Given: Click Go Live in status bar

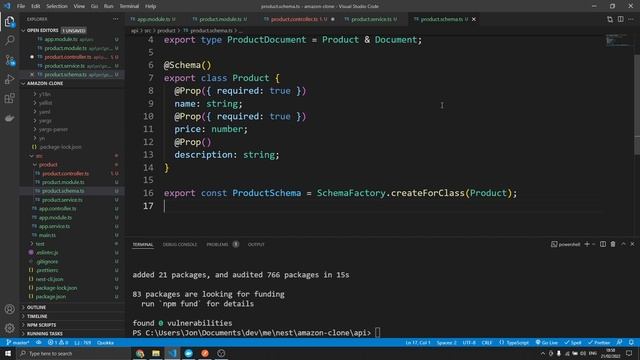Looking at the screenshot, I should (547, 342).
